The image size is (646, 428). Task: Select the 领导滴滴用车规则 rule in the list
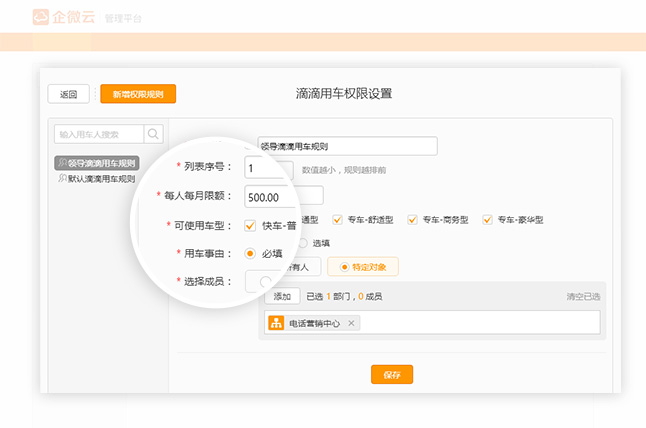pyautogui.click(x=97, y=163)
